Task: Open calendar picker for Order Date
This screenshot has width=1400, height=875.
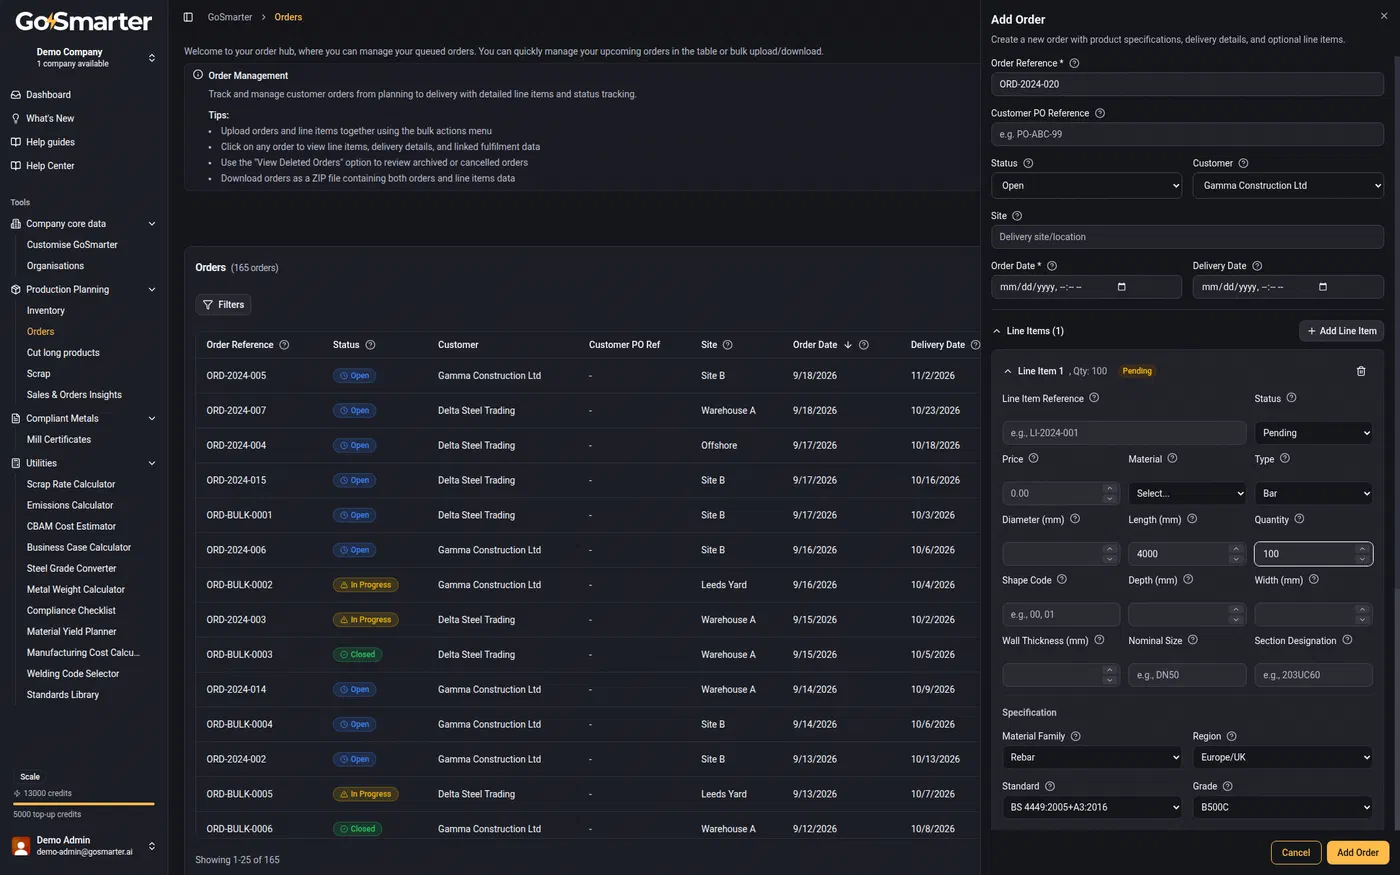Action: click(1121, 287)
